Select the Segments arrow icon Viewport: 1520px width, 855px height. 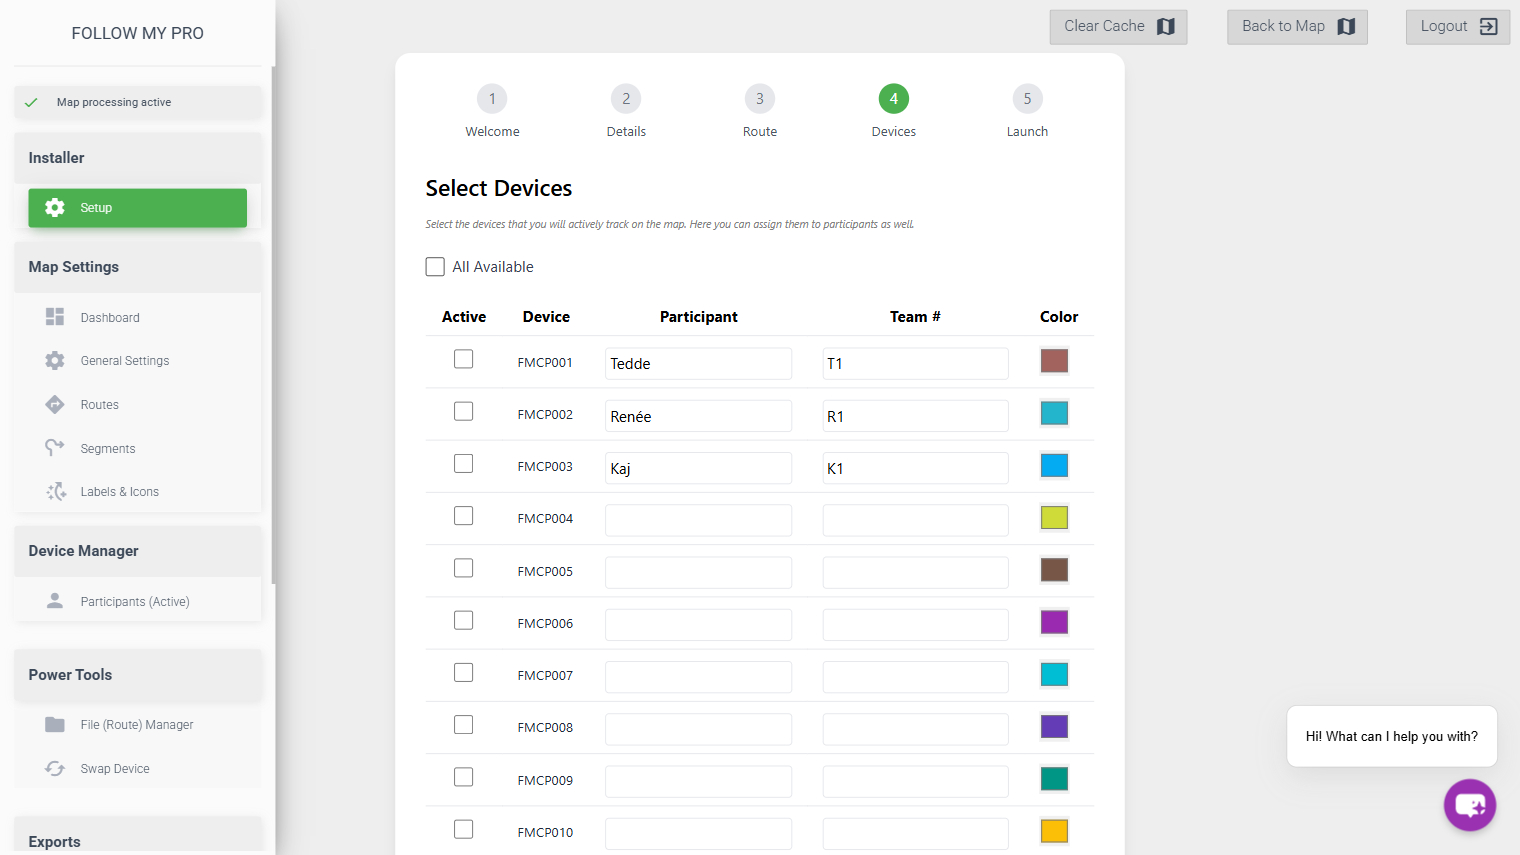(55, 448)
